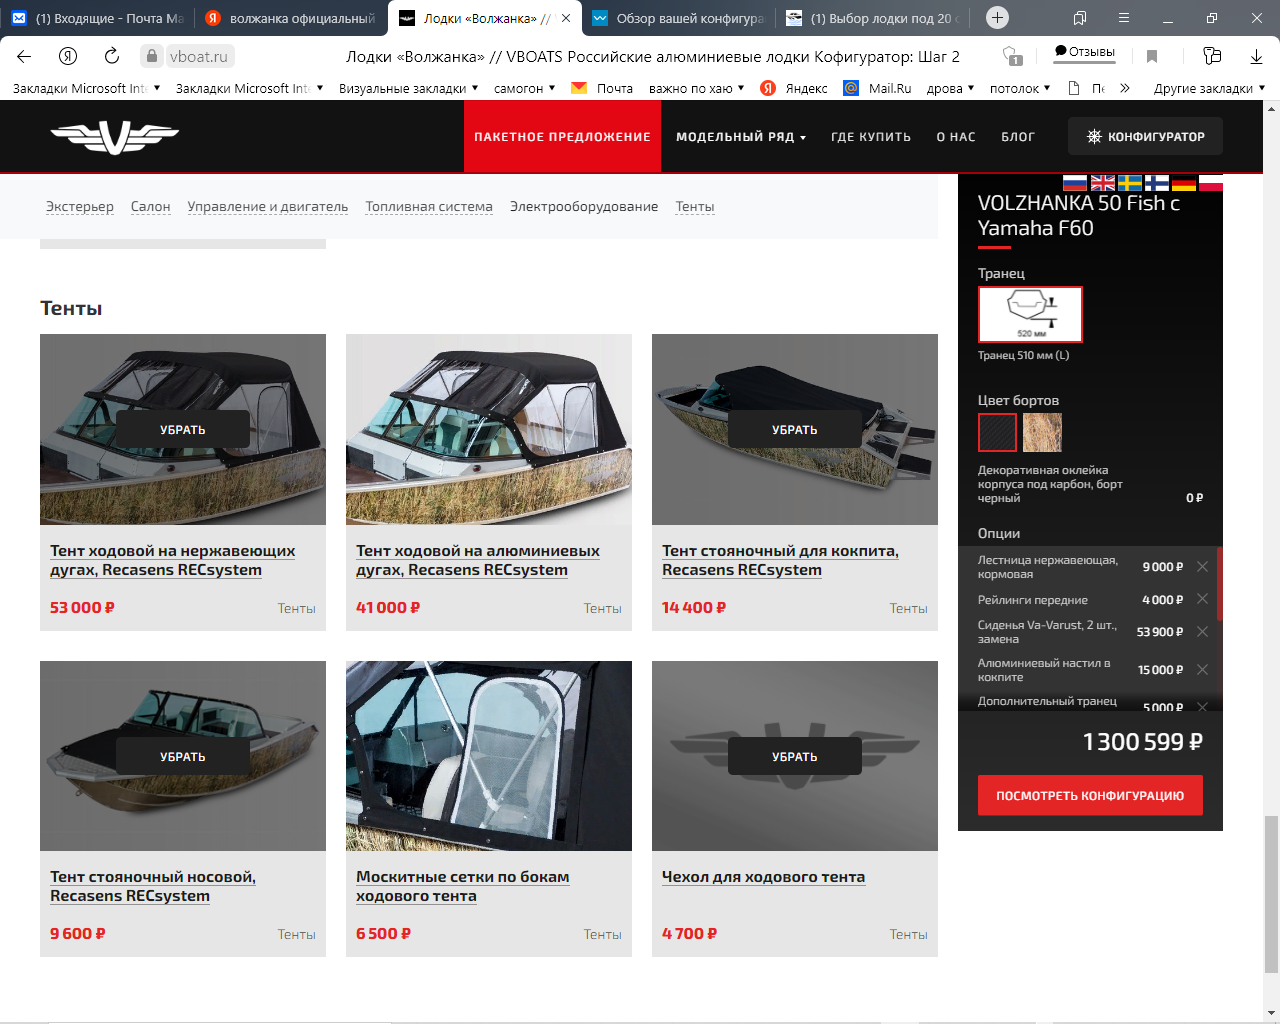
Task: Switch the site to the Russian flag language
Action: tap(1075, 183)
